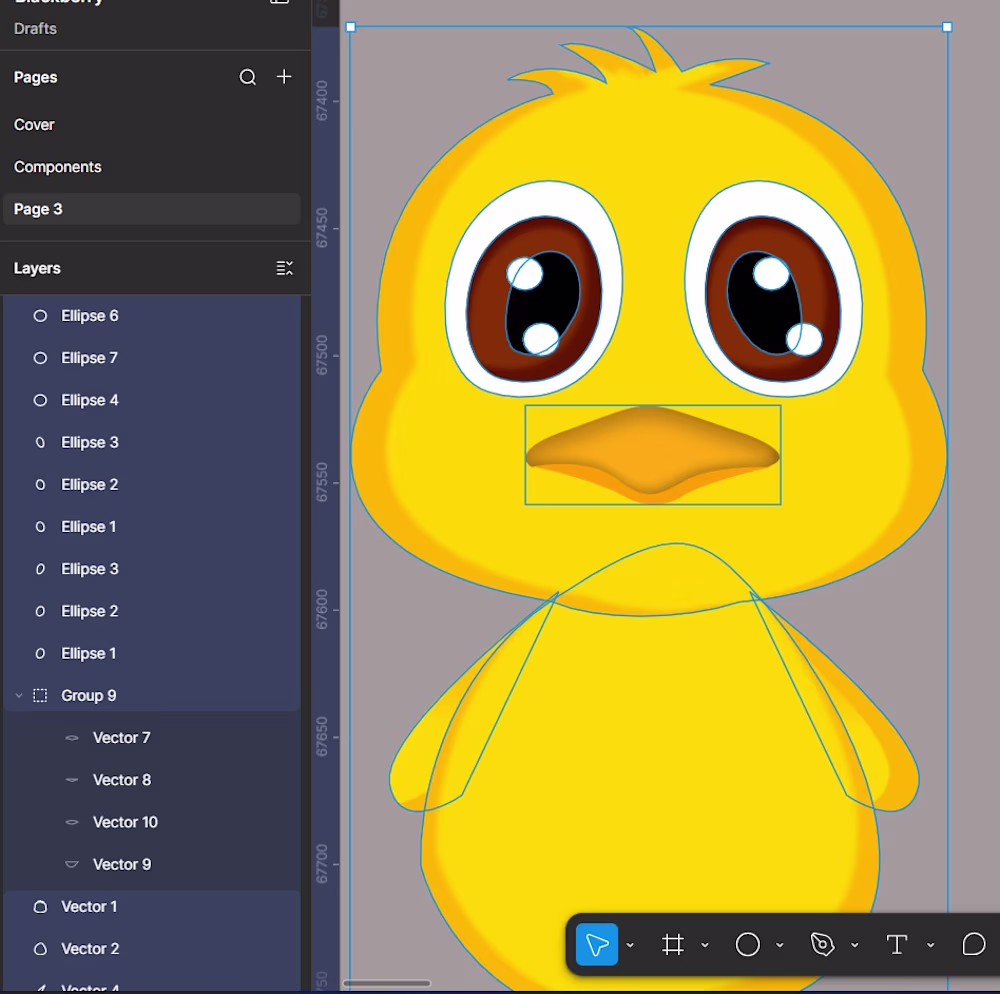Open Pen tool options dropdown arrow

(855, 945)
